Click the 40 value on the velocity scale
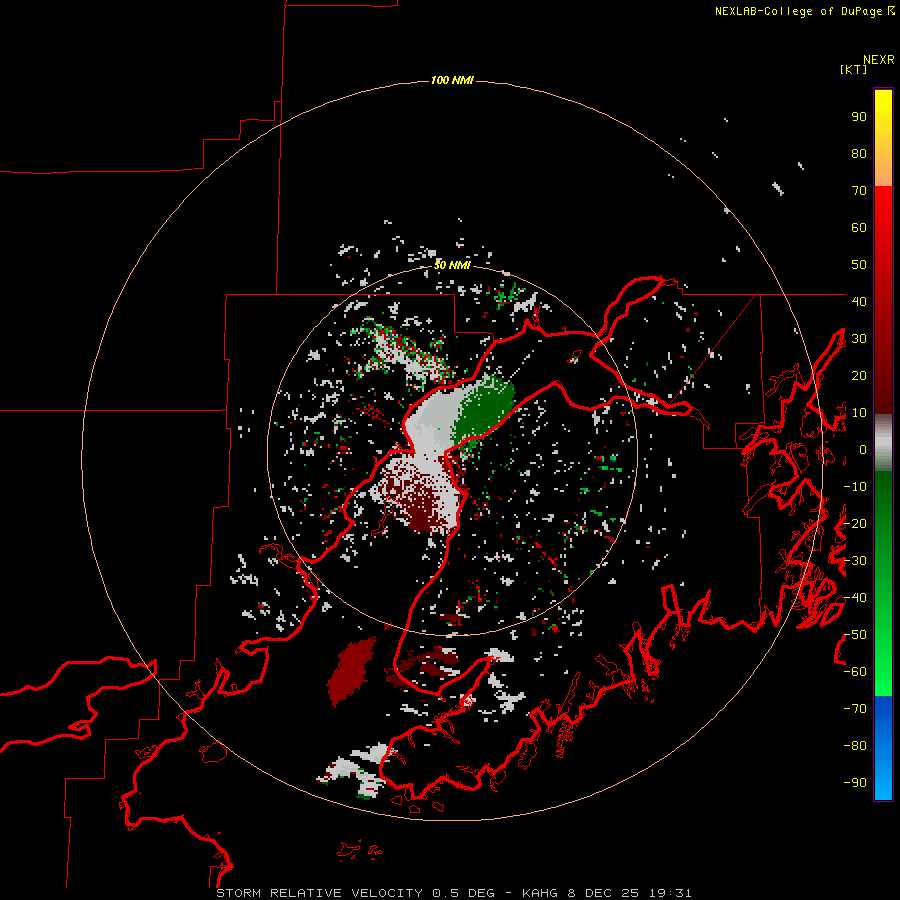900x900 pixels. [859, 301]
